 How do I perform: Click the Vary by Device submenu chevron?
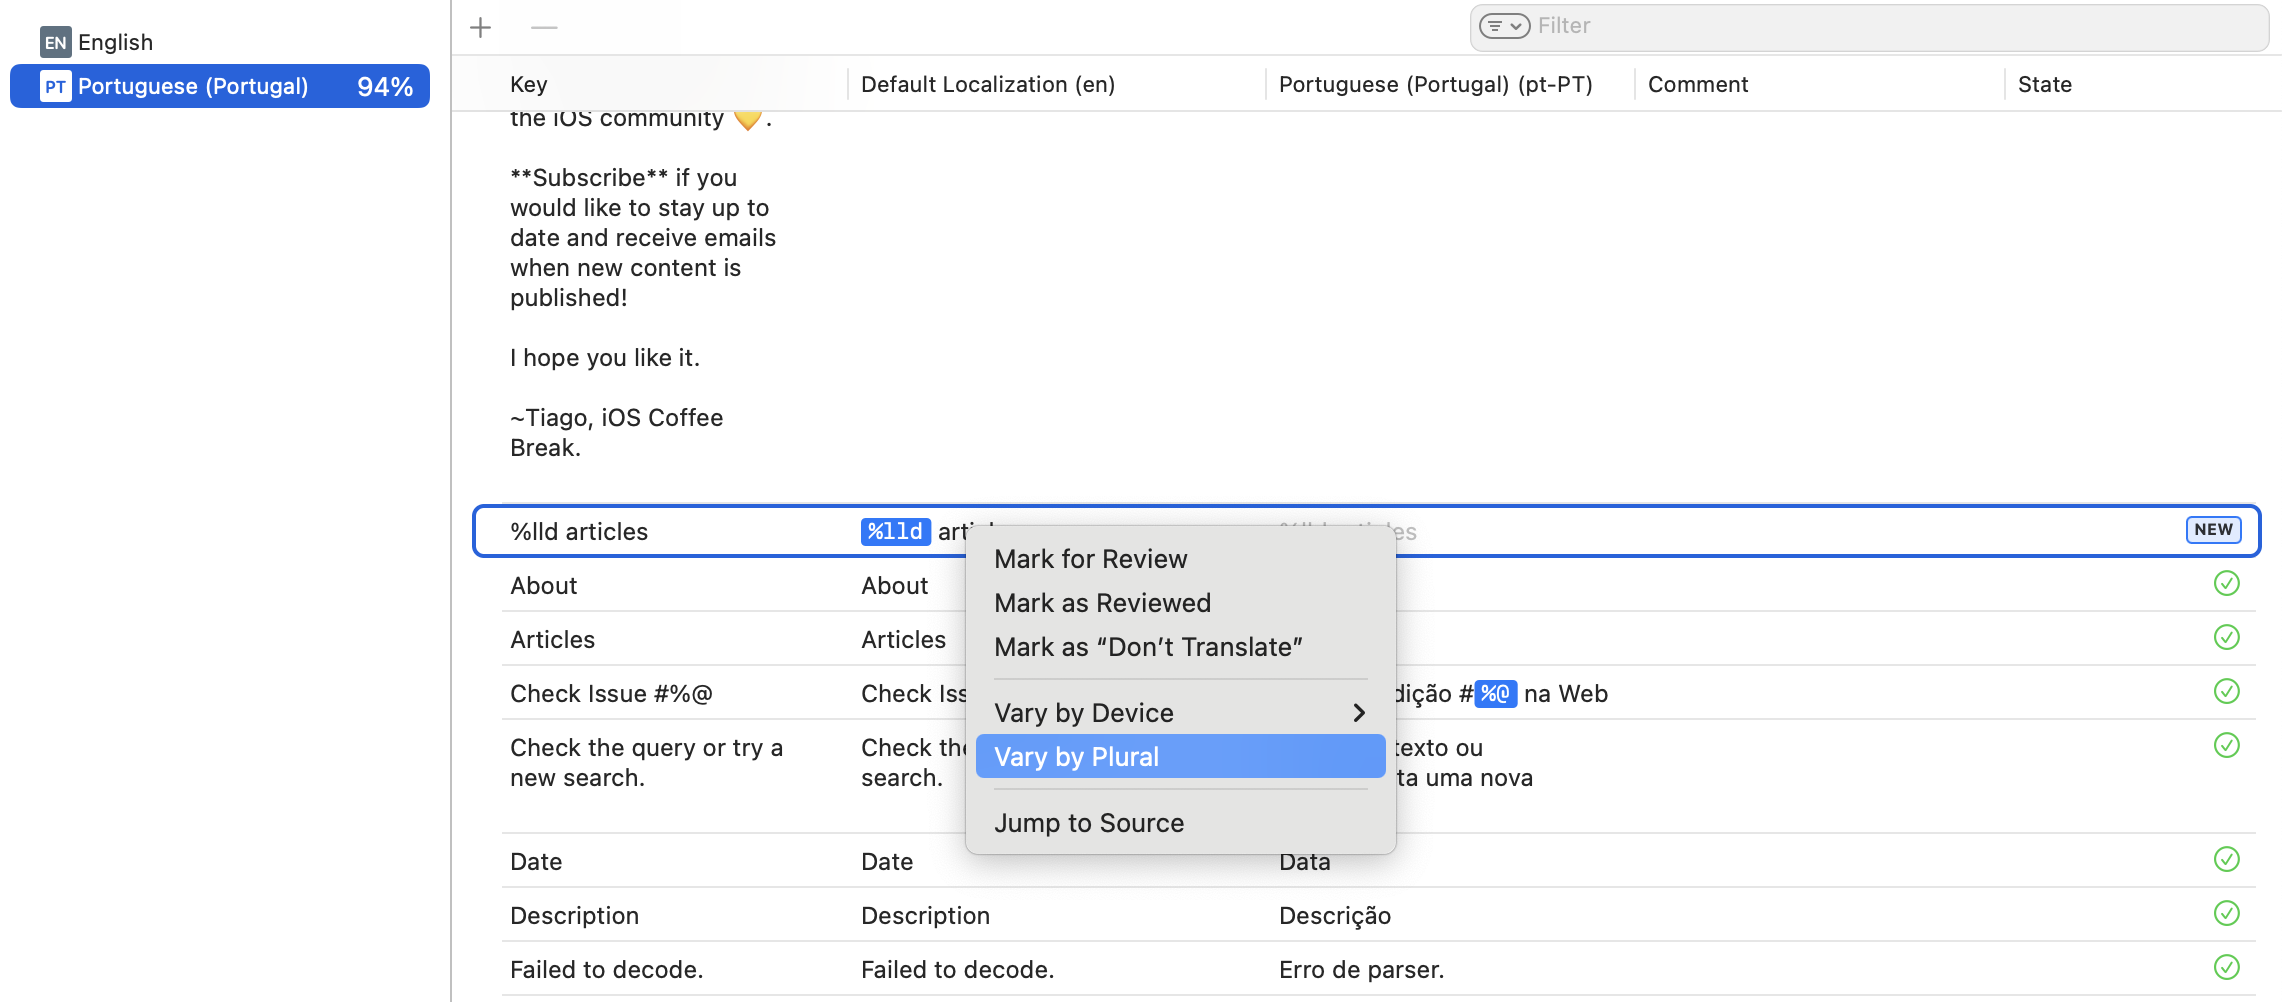click(1359, 713)
